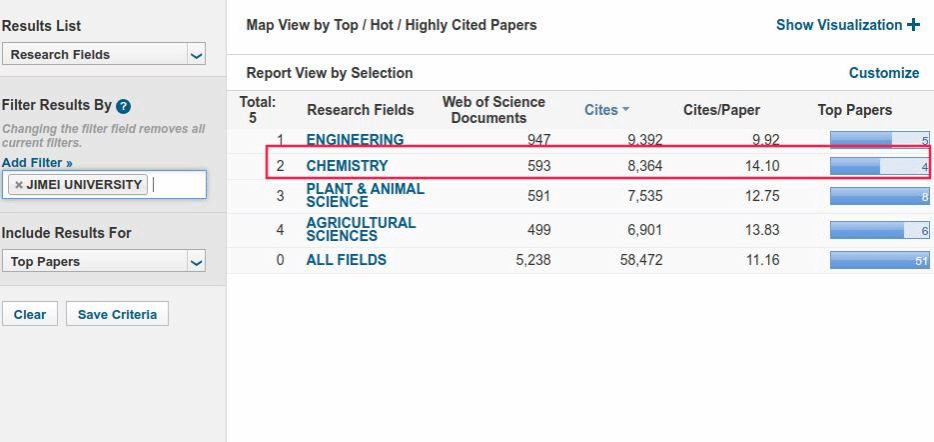Click the plus icon next to Show Visualization

click(x=912, y=25)
